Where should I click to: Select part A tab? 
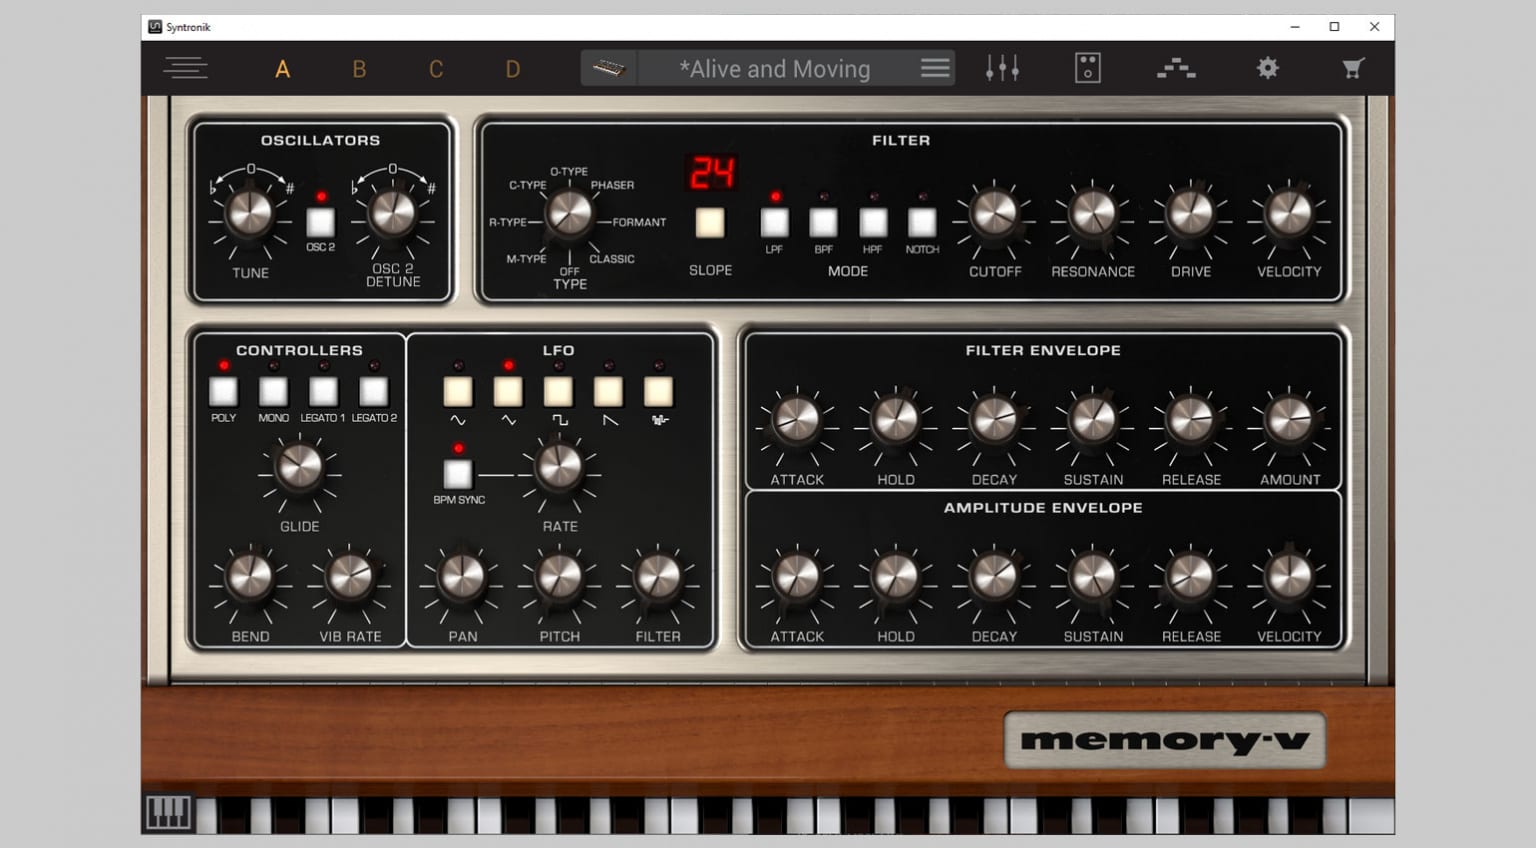tap(283, 69)
